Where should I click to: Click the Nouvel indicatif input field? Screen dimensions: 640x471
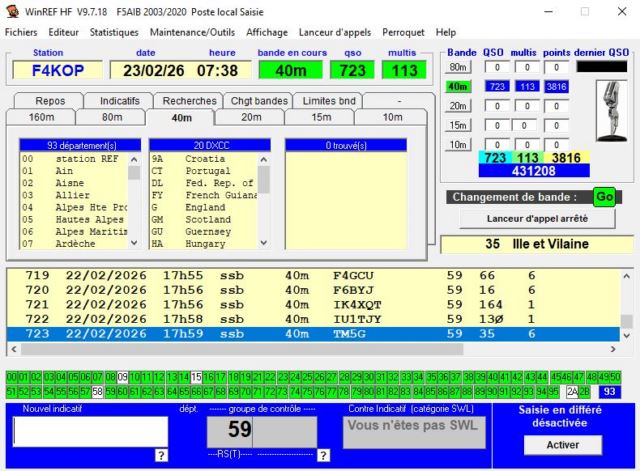(90, 431)
